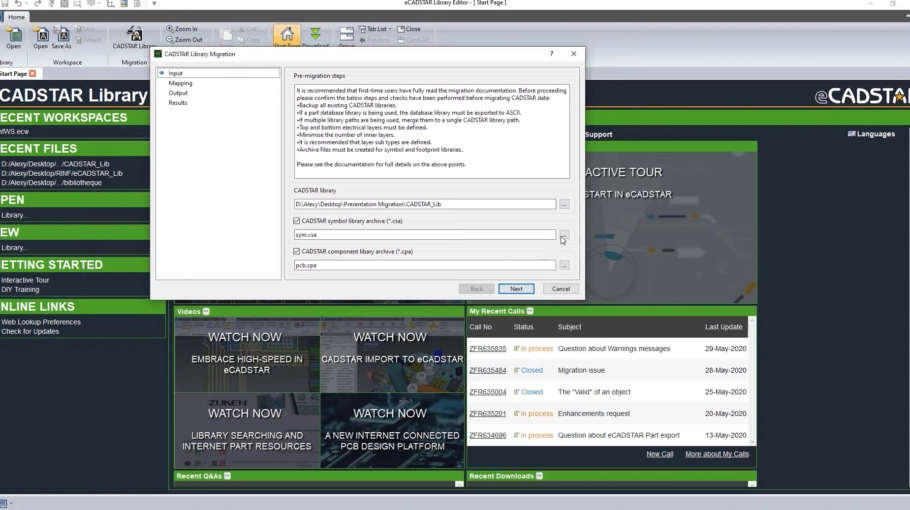The height and width of the screenshot is (510, 910).
Task: Click the Zoom In tool
Action: 182,28
